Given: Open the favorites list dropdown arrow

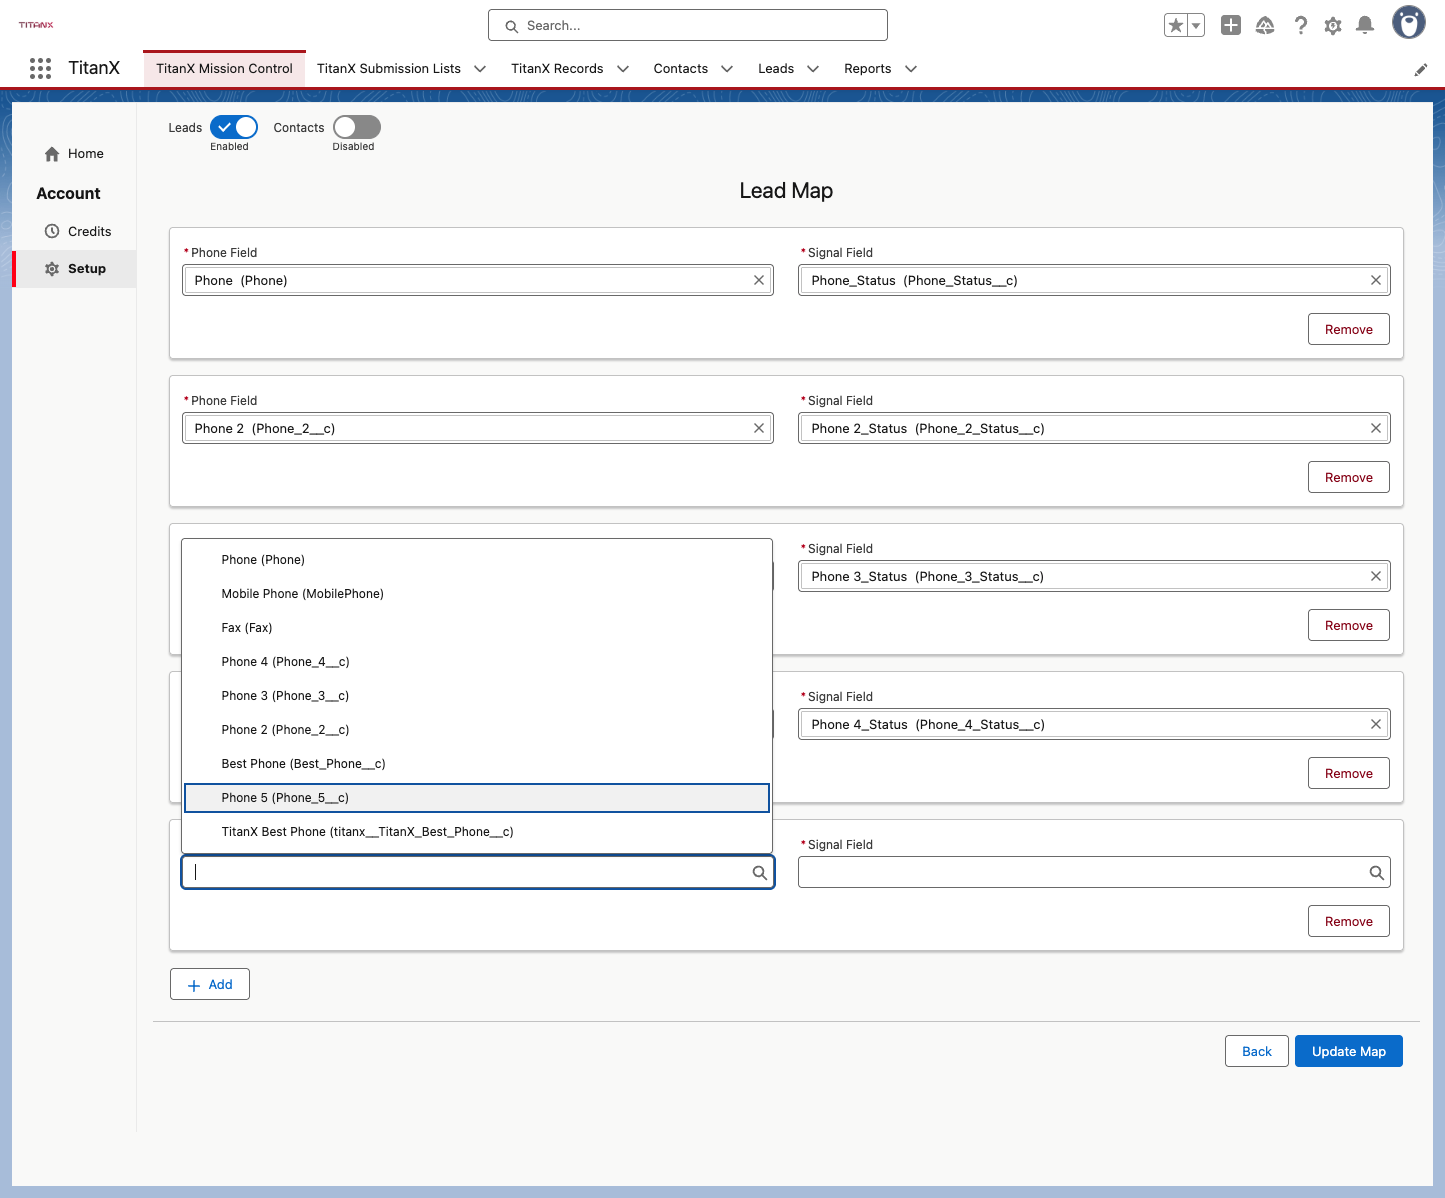Looking at the screenshot, I should pos(1196,26).
